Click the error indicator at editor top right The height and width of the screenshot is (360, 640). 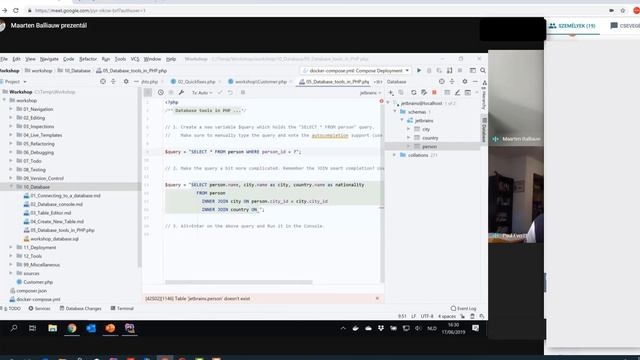pos(382,101)
